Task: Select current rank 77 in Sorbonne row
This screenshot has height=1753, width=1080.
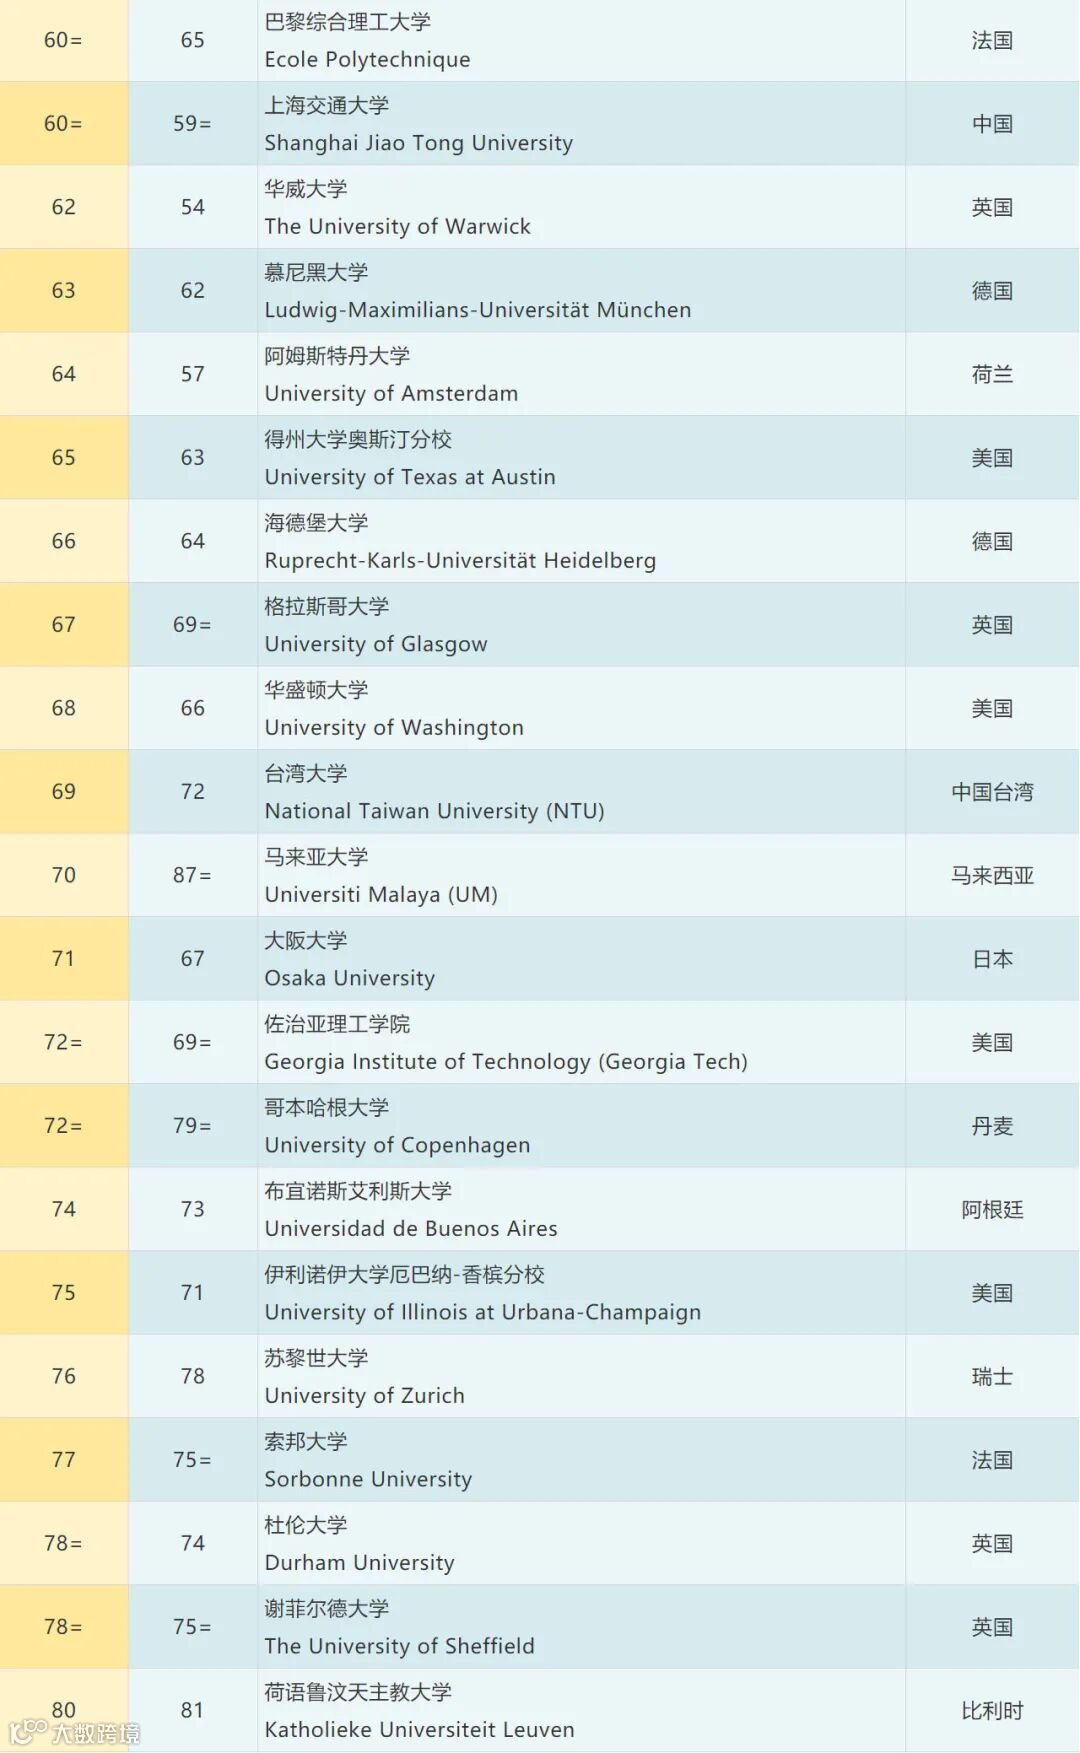Action: pyautogui.click(x=63, y=1459)
